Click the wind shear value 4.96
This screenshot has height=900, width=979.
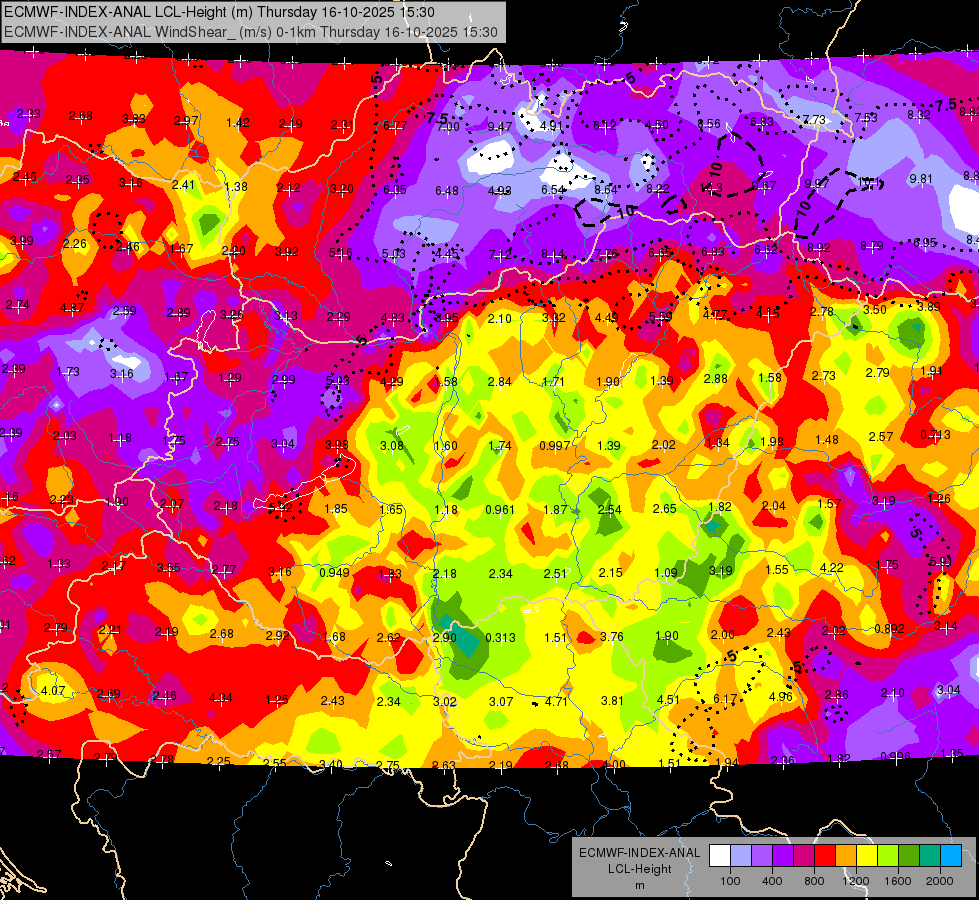[x=780, y=696]
